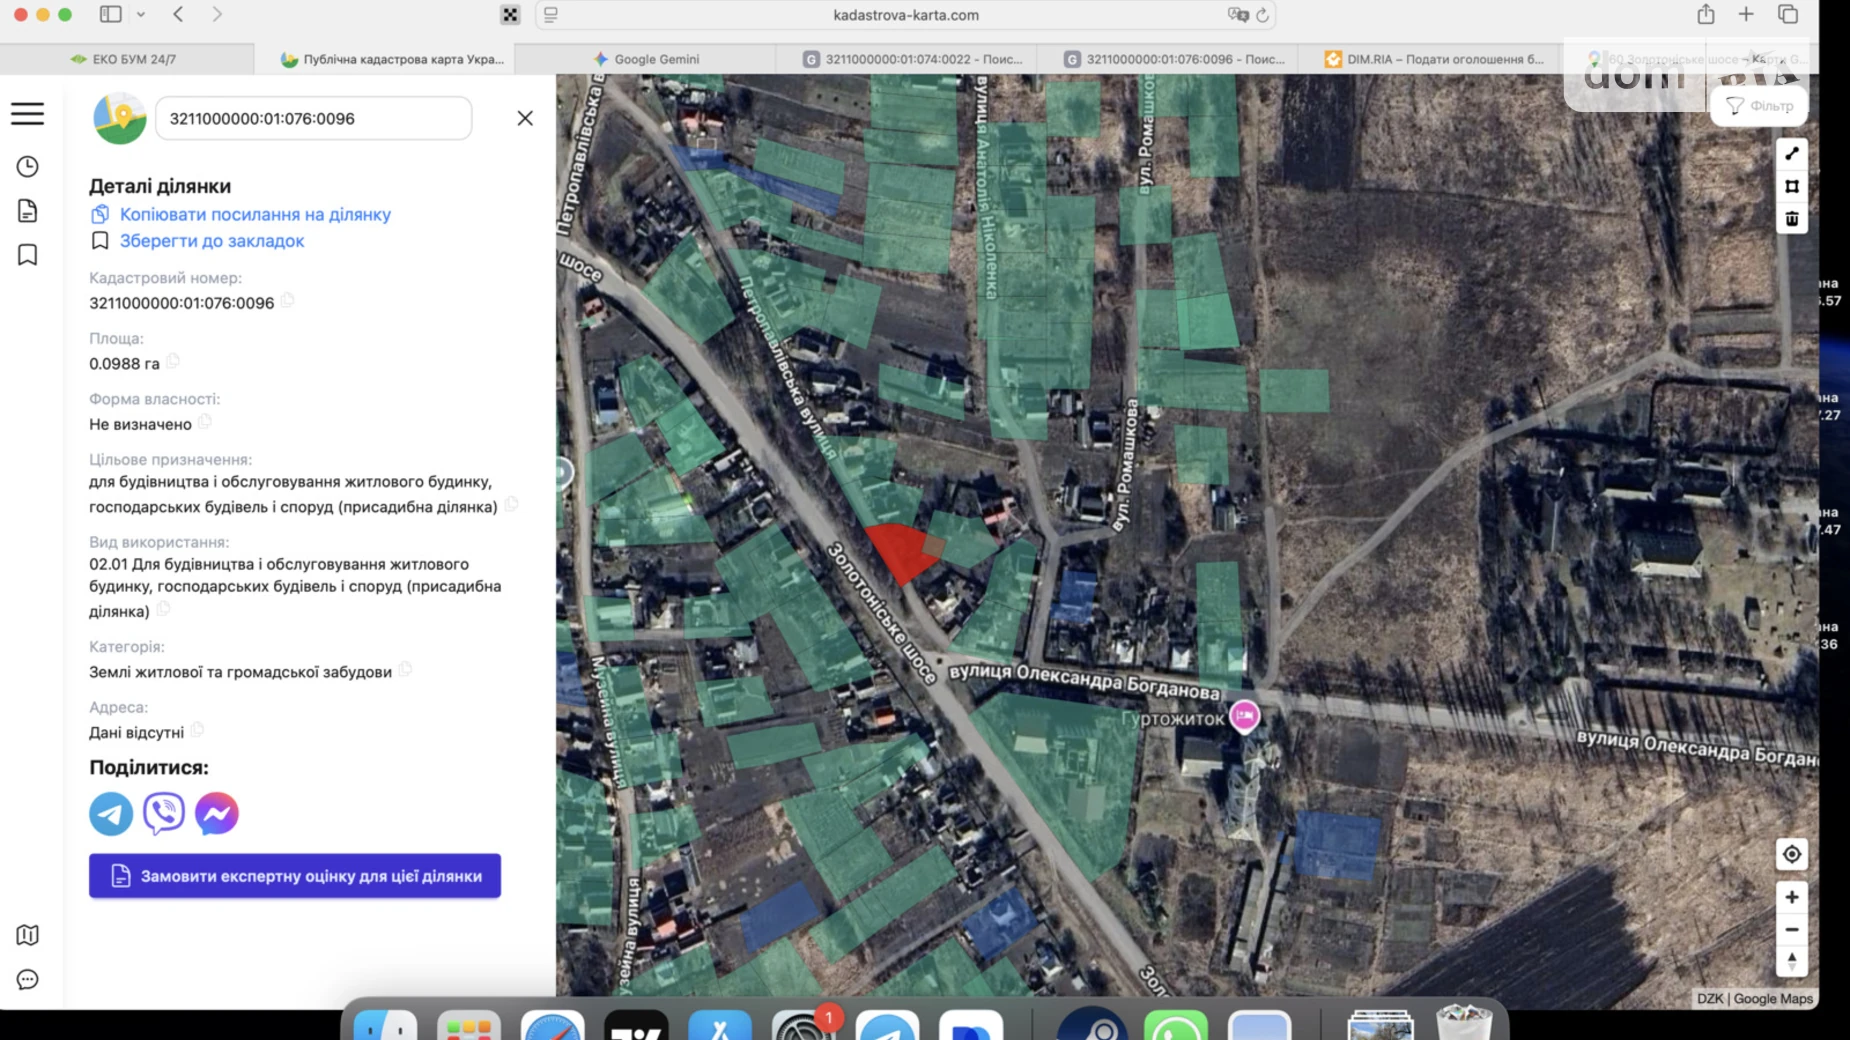Expand Safari sidebar dropdown arrow
Viewport: 1850px width, 1040px height.
141,15
